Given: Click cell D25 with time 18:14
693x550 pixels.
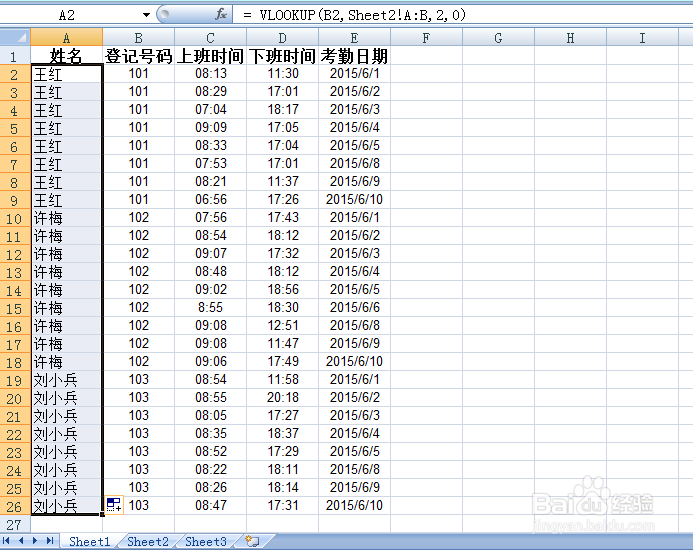Looking at the screenshot, I should point(283,488).
